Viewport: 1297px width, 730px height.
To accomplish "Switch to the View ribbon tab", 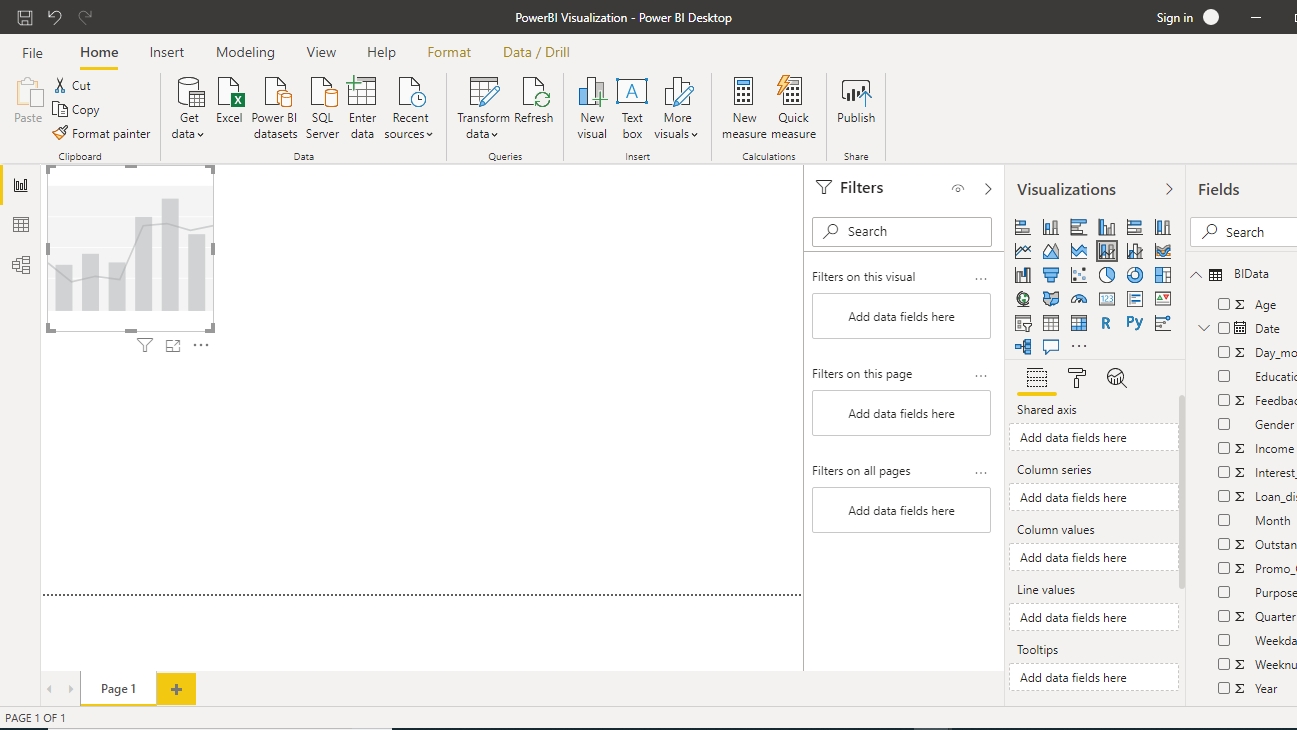I will [x=321, y=52].
